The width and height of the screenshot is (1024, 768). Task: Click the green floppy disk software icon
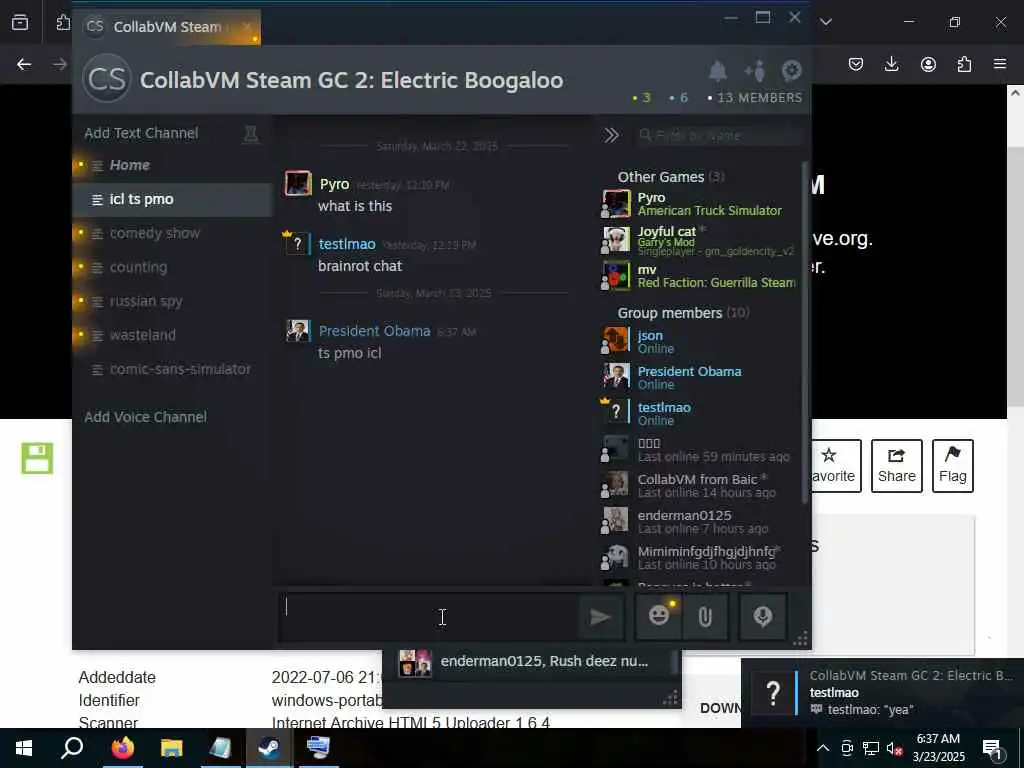(x=37, y=458)
